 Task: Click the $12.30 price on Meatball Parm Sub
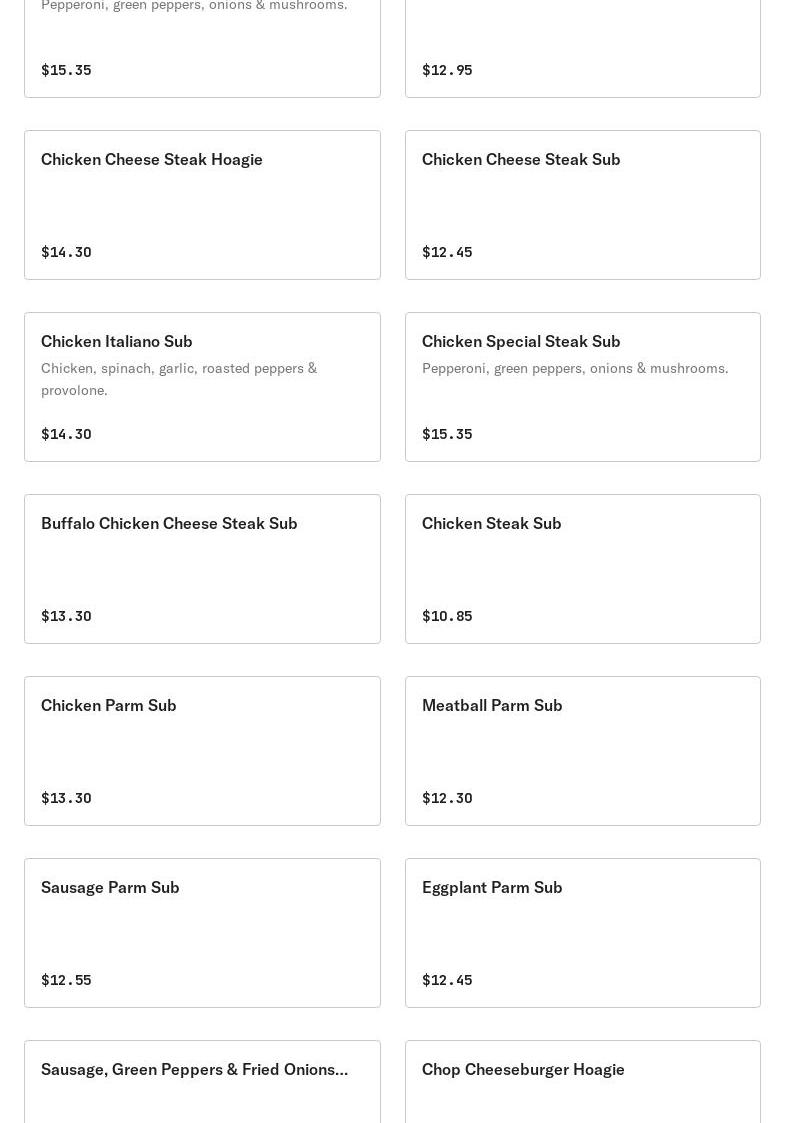(447, 798)
